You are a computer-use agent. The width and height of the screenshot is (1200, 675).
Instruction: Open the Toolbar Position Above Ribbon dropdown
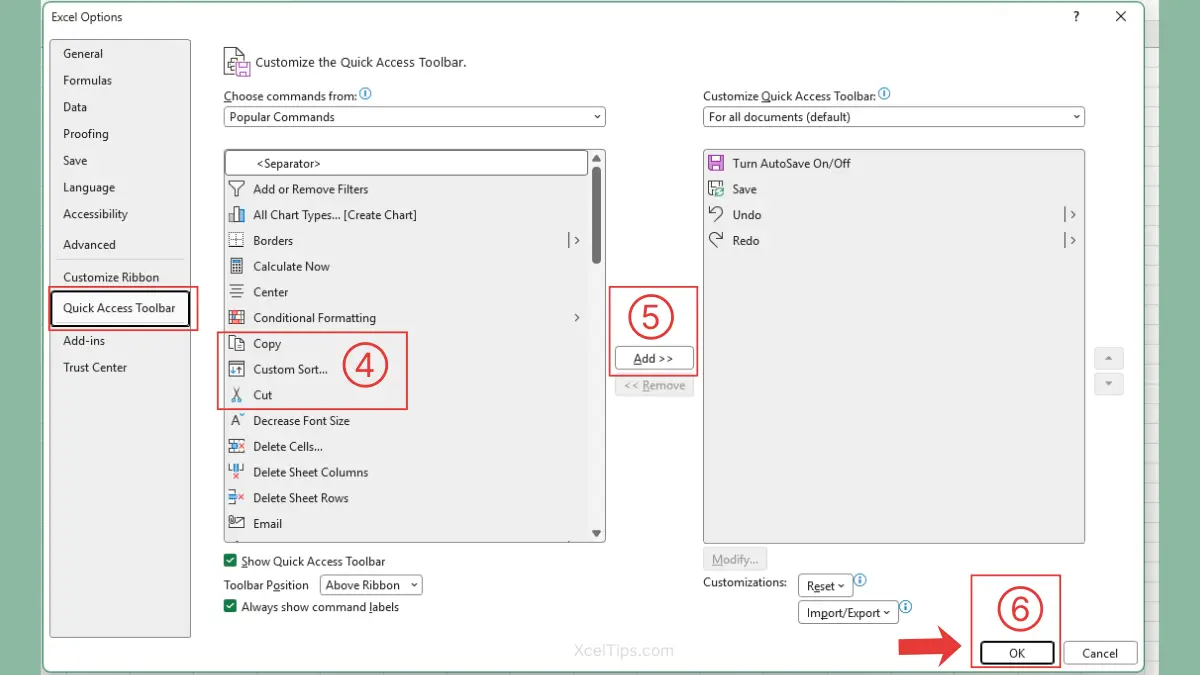(371, 585)
